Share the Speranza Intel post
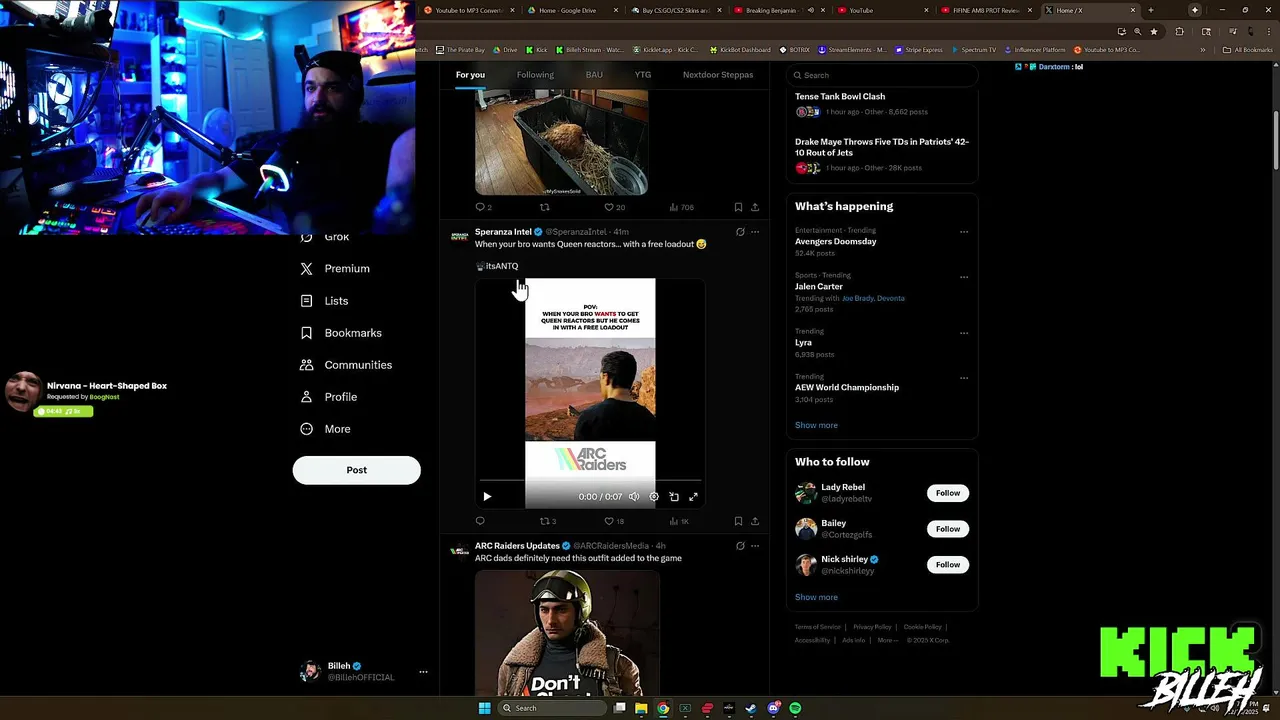 (x=755, y=521)
